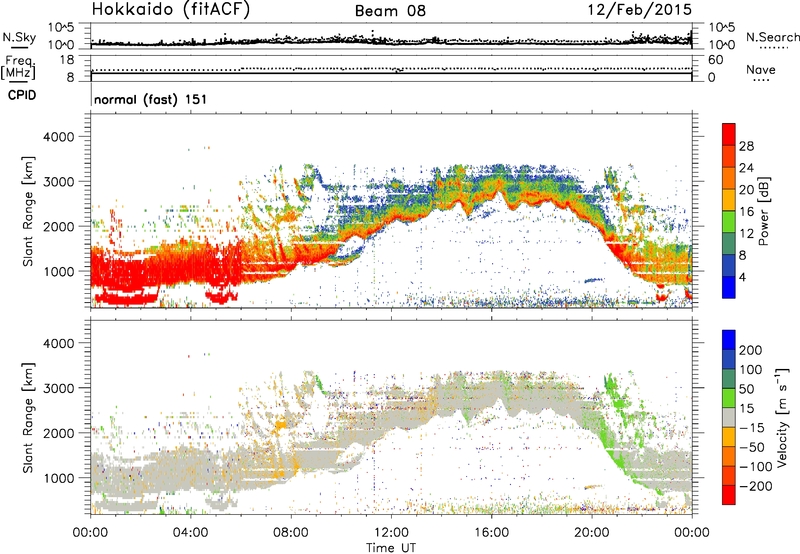This screenshot has width=800, height=554.
Task: Click '4000' on the power panel range axis
Action: 59,137
